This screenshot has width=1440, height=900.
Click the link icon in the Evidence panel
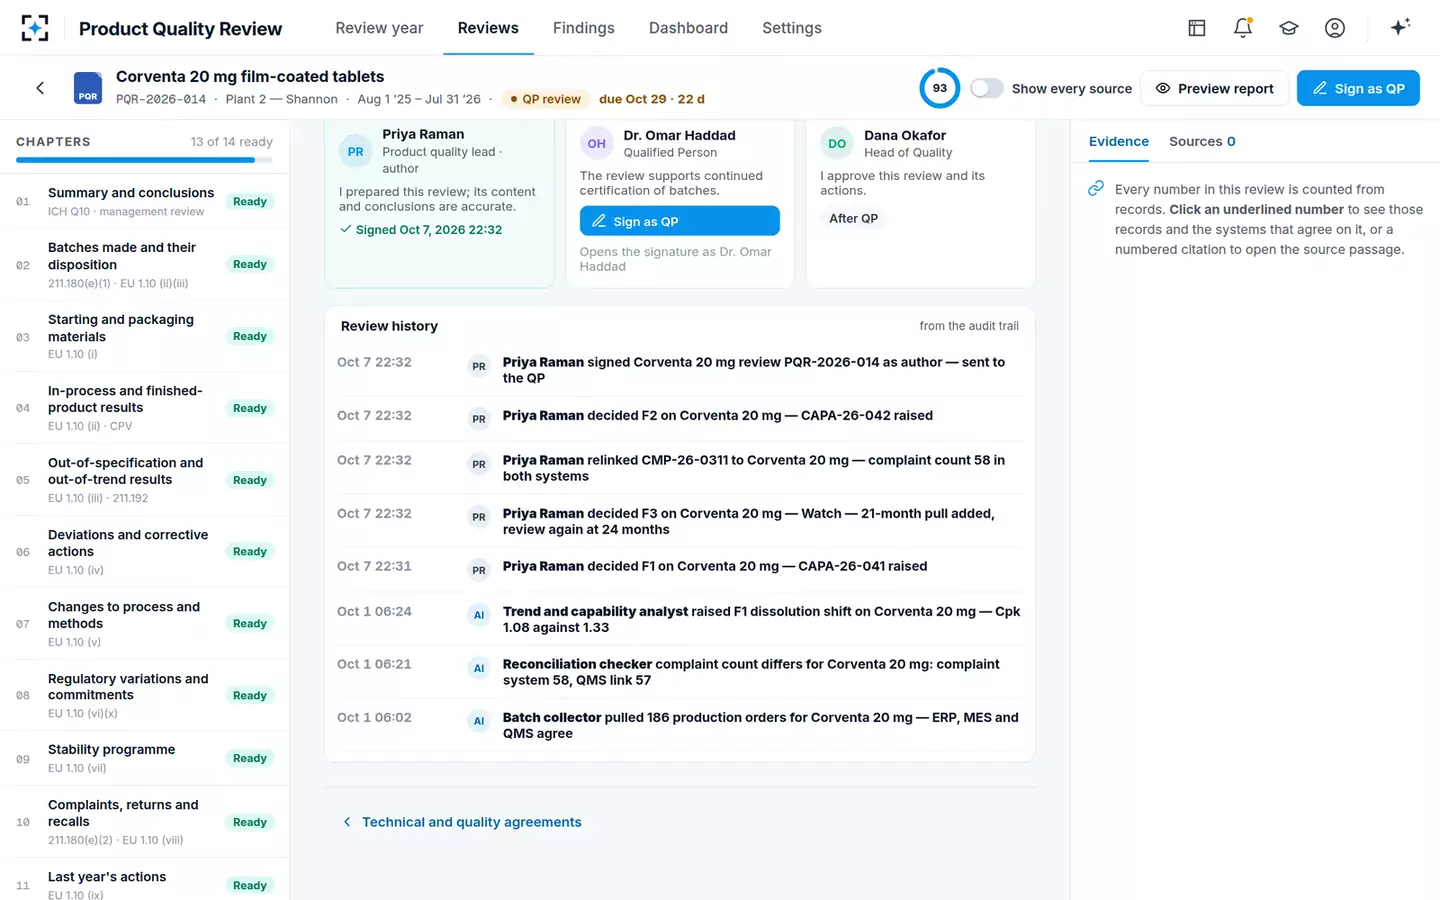point(1096,189)
